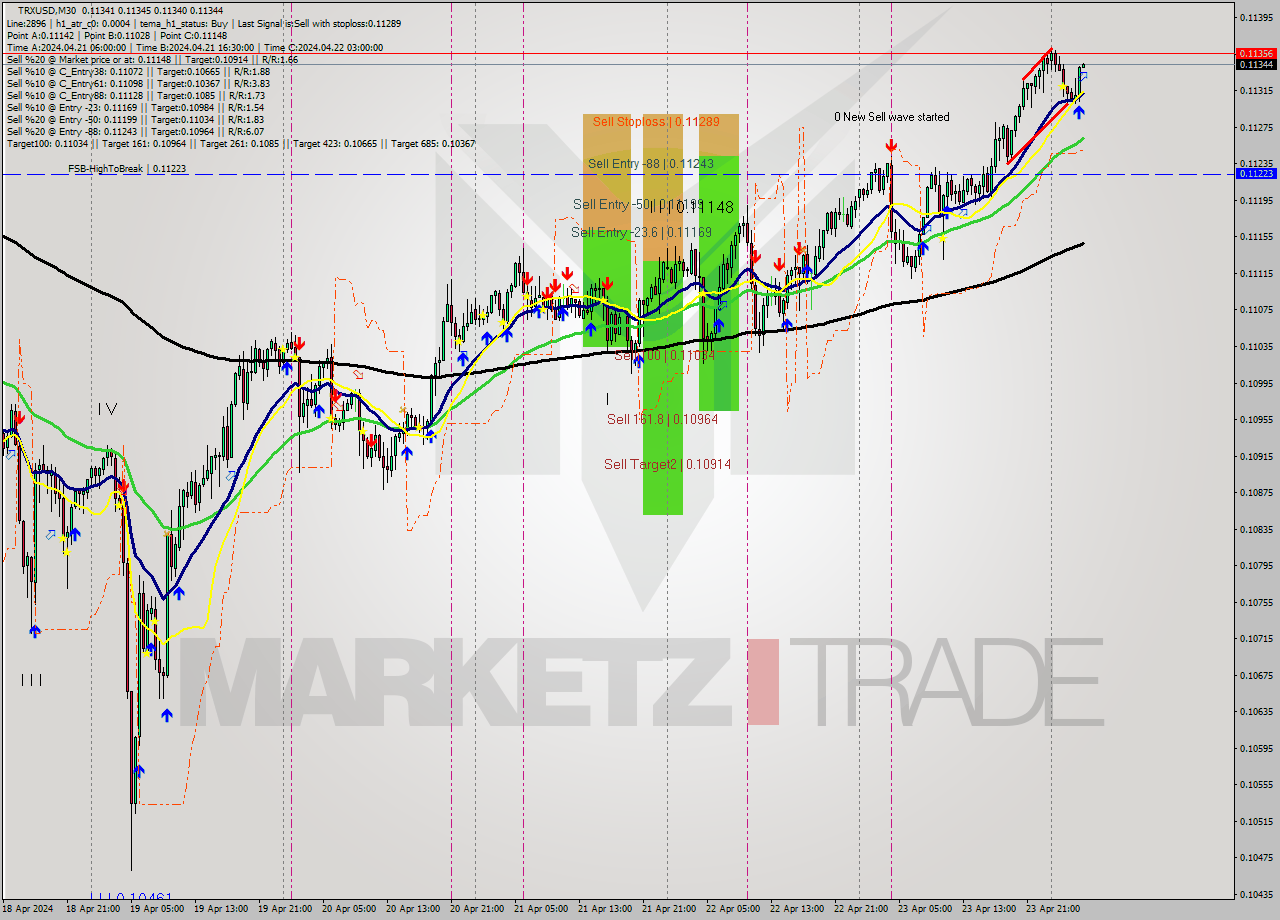This screenshot has width=1280, height=920.
Task: Select 0.11275 on the price scale
Action: click(x=1255, y=127)
